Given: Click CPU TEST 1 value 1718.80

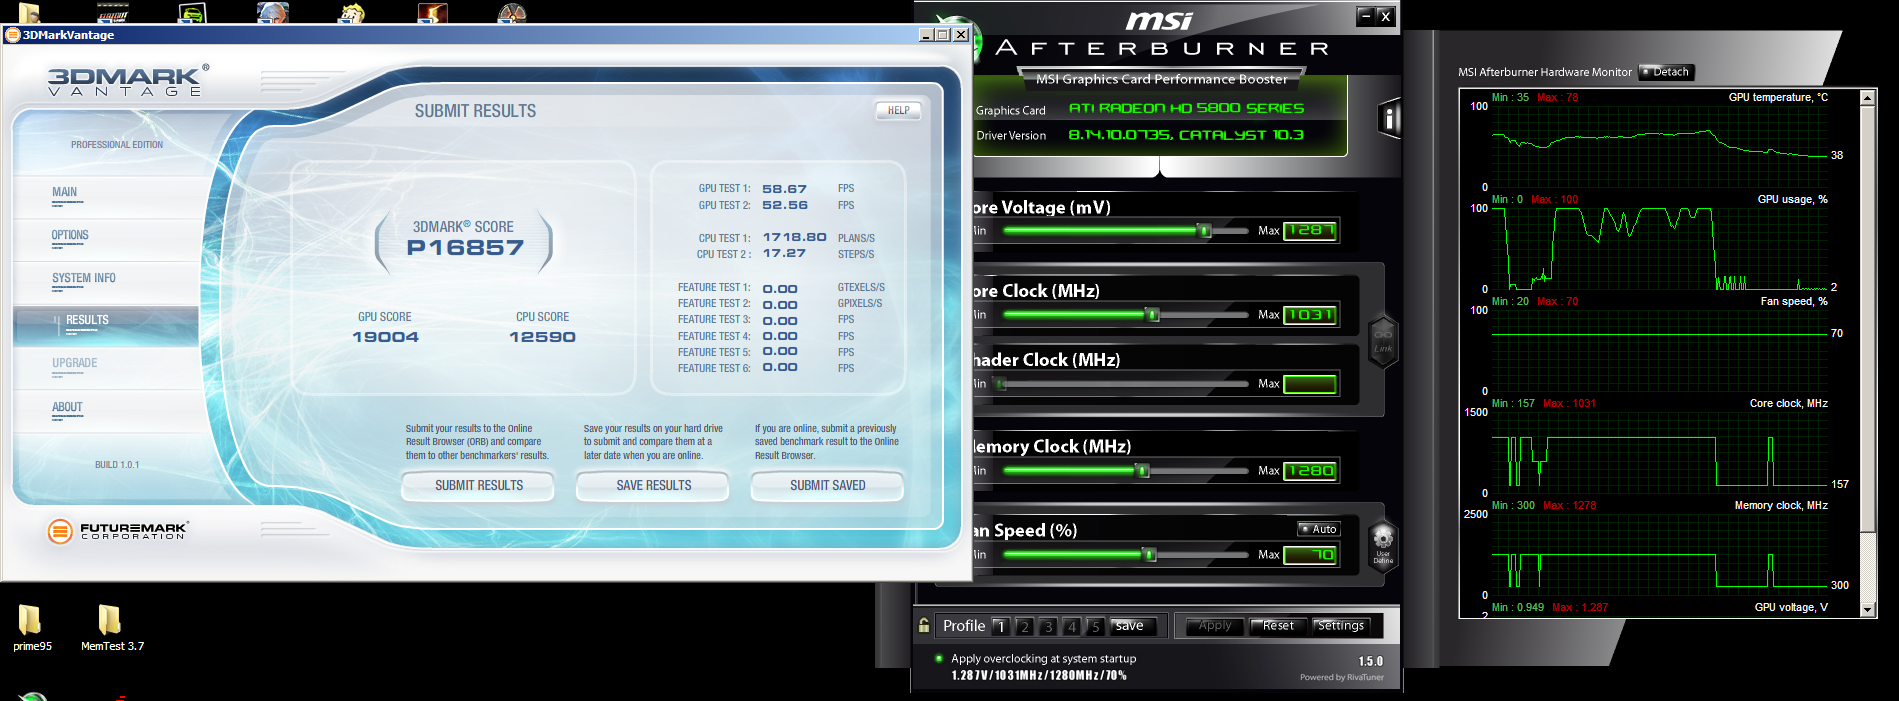Looking at the screenshot, I should point(794,238).
